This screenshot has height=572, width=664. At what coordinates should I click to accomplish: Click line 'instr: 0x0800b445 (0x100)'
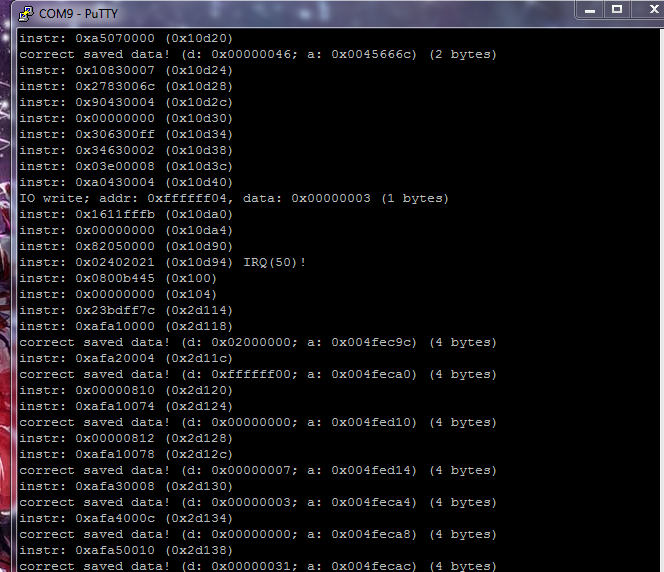click(x=118, y=279)
